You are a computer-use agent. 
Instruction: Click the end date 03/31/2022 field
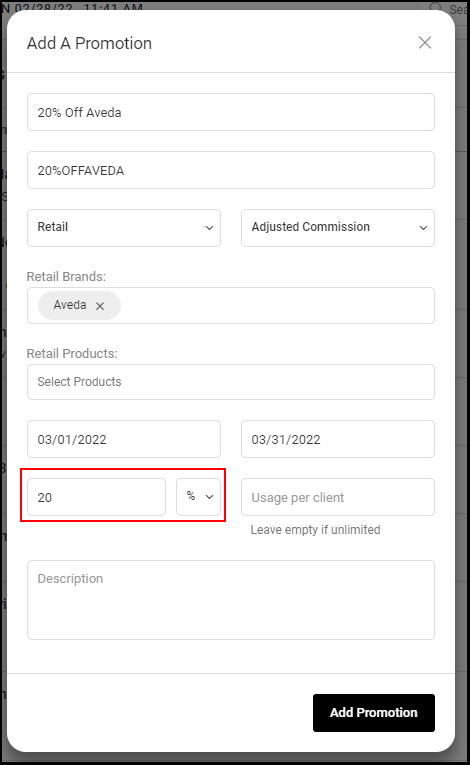coord(338,439)
